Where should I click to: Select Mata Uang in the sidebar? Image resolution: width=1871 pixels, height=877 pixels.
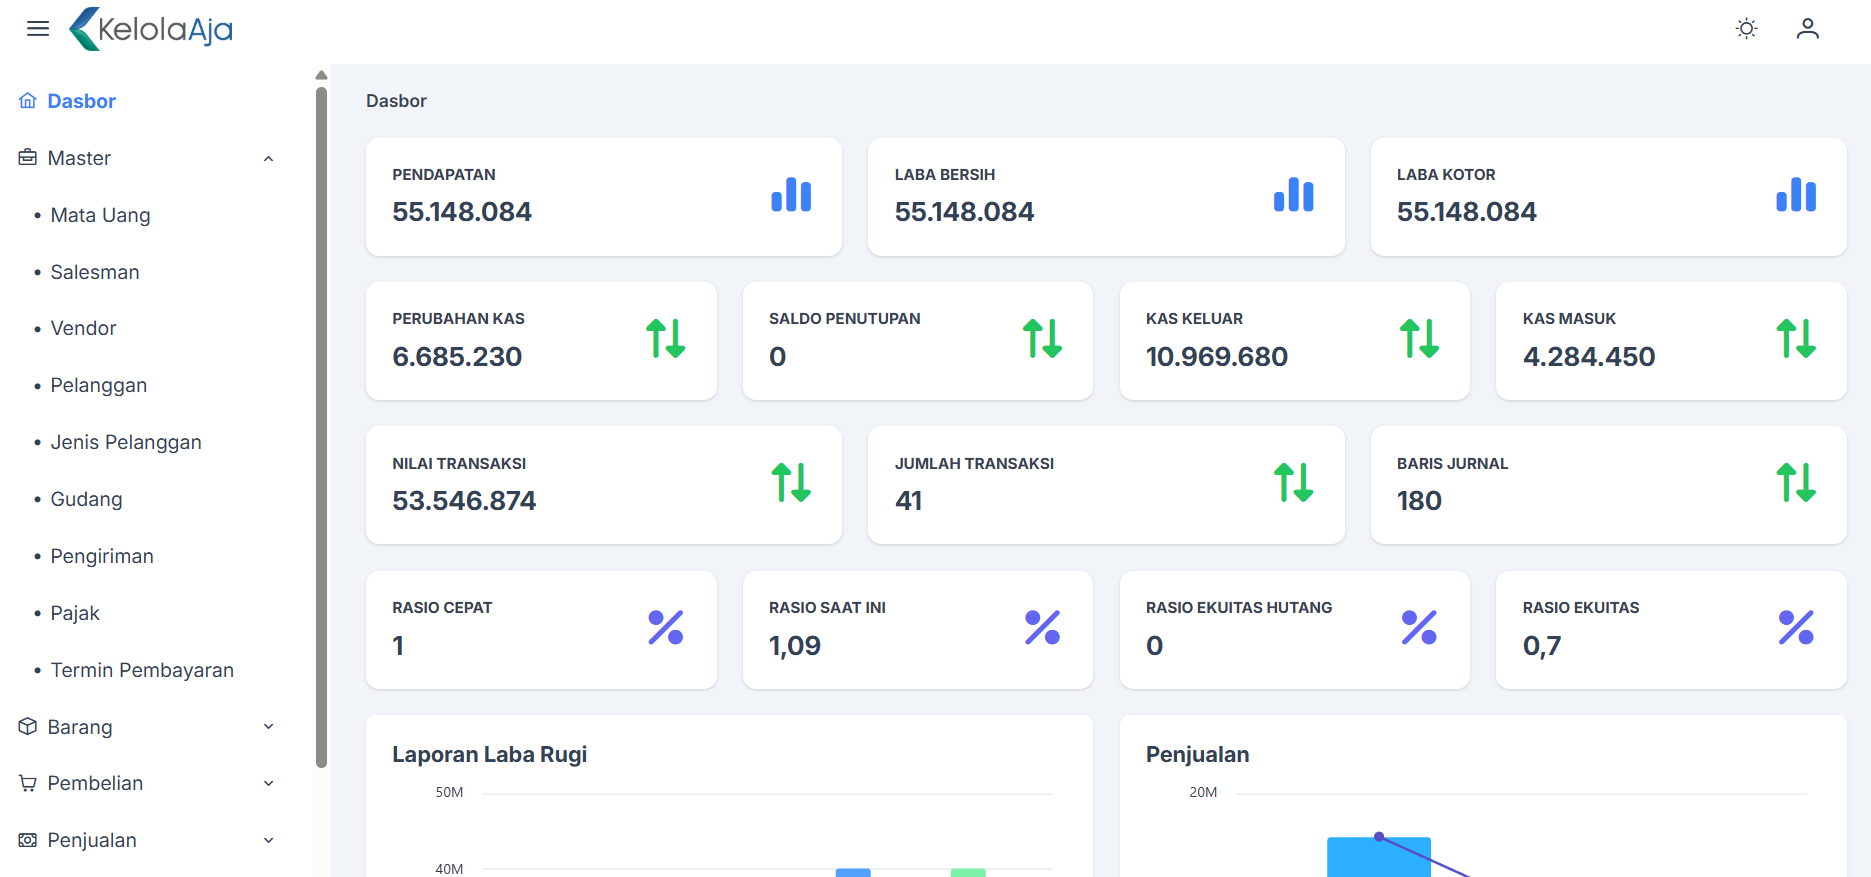click(x=100, y=215)
